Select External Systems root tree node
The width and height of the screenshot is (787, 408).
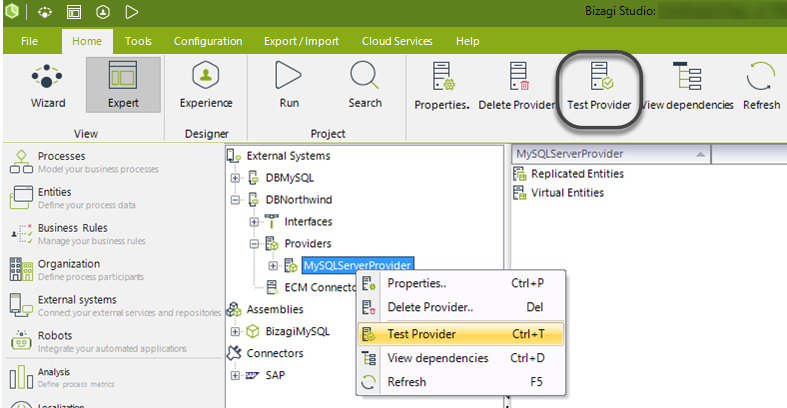288,156
